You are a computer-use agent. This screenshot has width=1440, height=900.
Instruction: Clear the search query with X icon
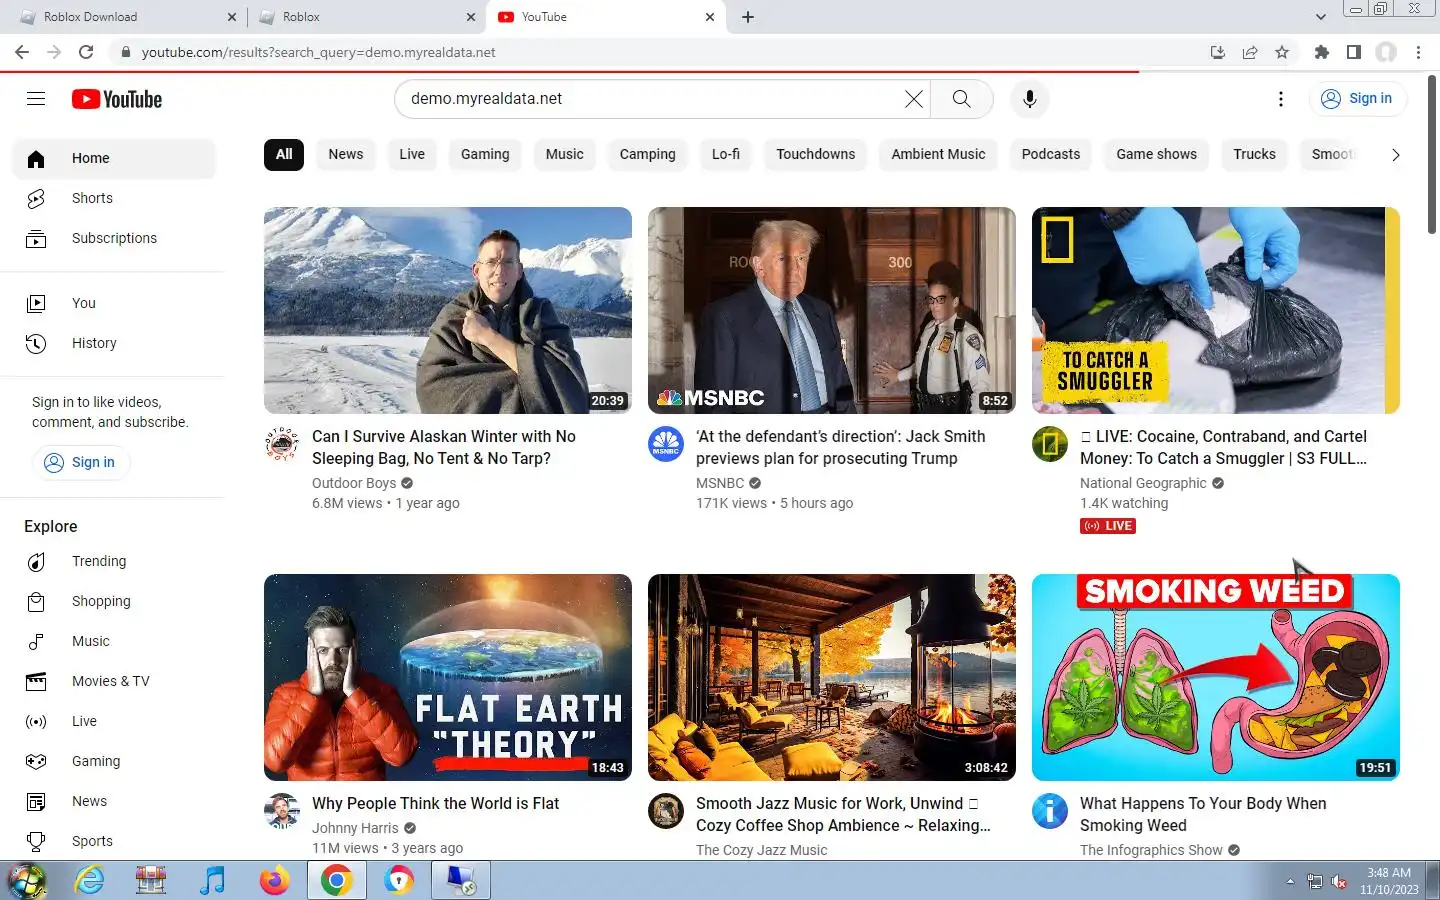point(914,99)
